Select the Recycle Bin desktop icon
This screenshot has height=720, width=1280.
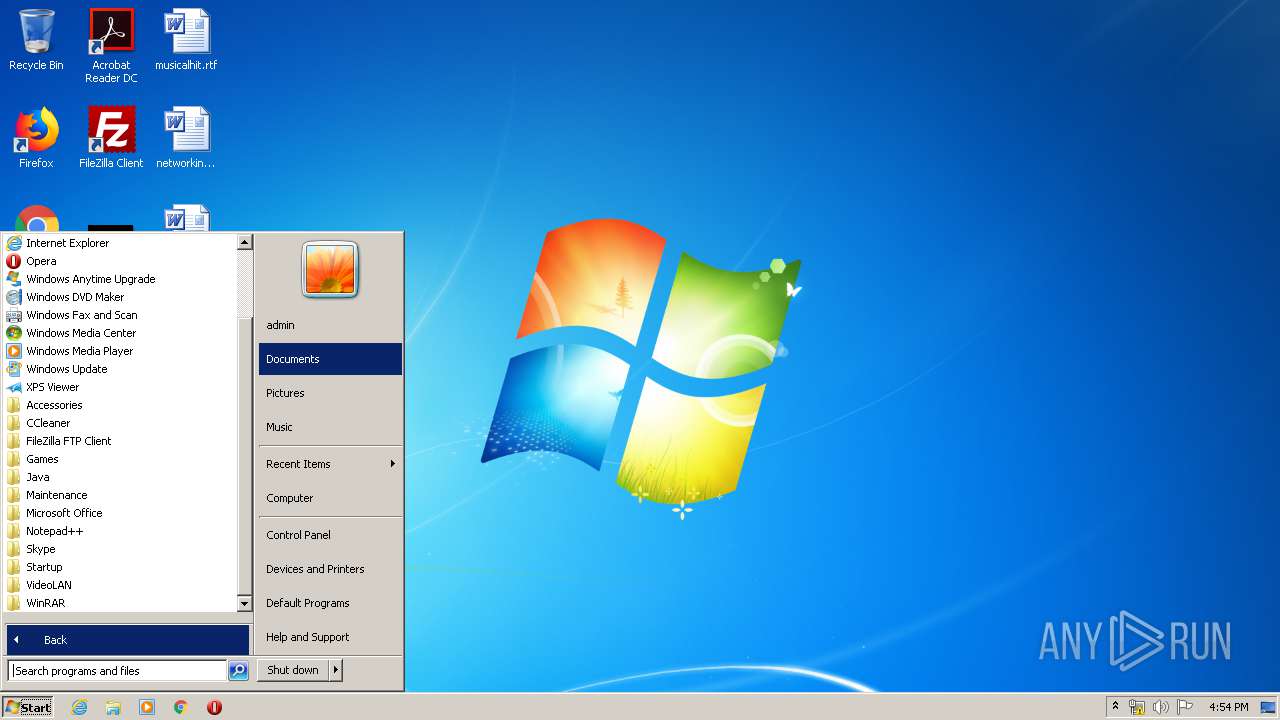pyautogui.click(x=36, y=41)
